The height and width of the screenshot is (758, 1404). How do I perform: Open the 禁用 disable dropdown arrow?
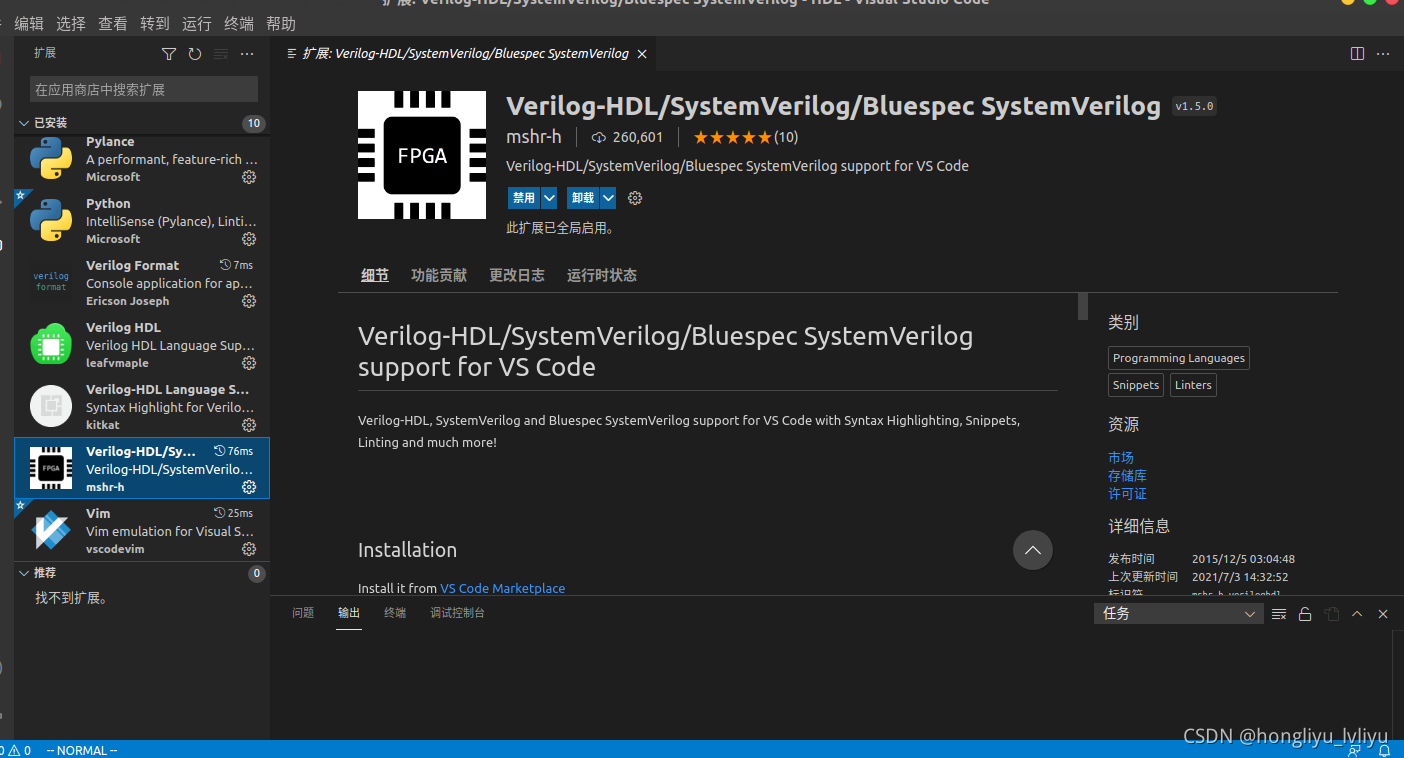tap(549, 198)
